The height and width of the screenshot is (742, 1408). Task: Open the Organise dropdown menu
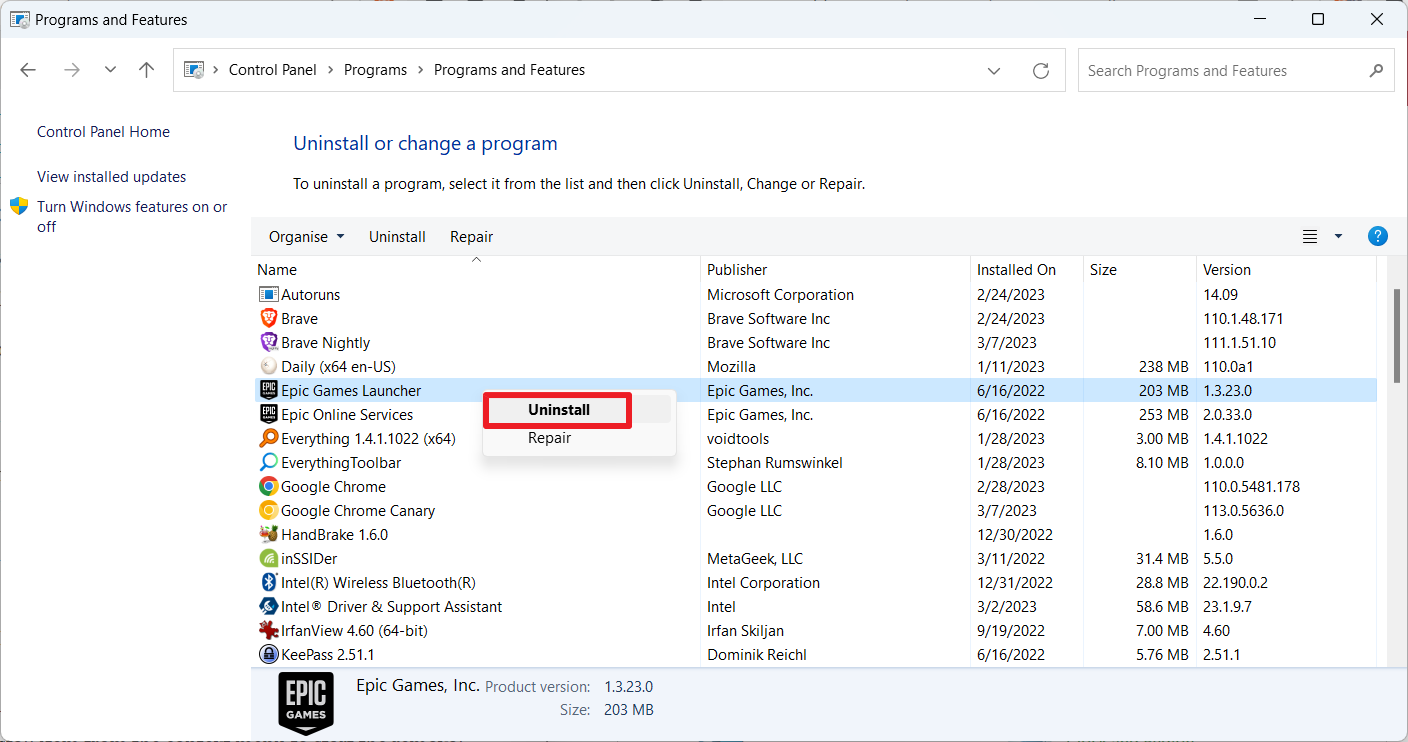306,237
